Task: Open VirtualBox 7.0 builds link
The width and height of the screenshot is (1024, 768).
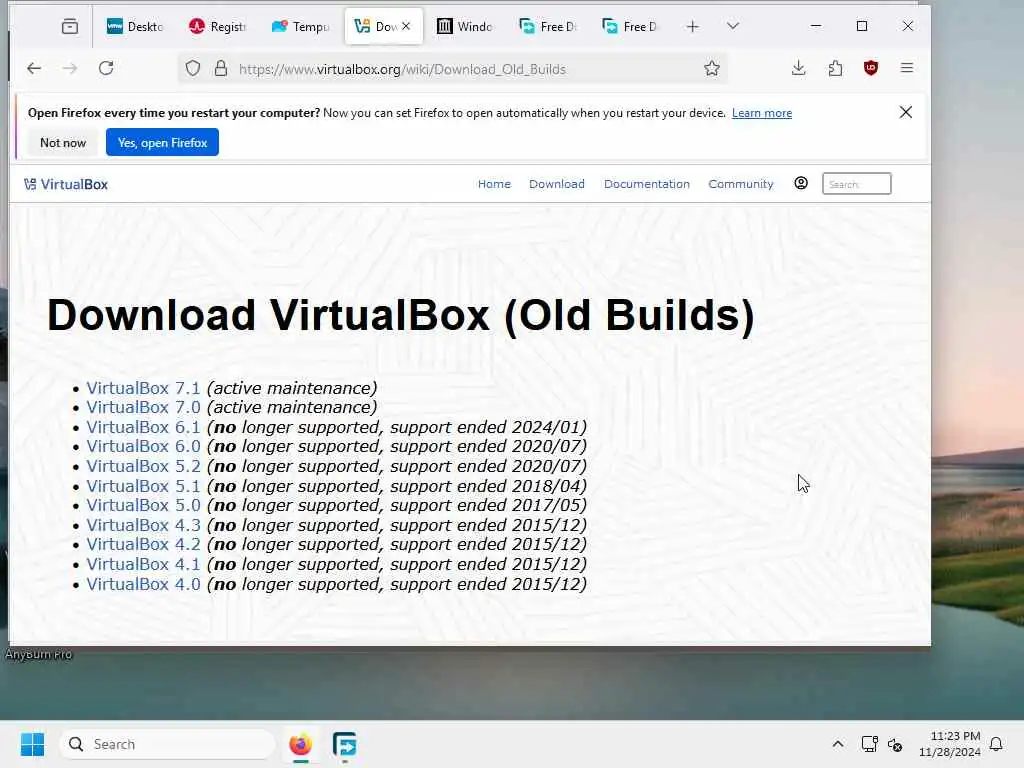Action: pyautogui.click(x=143, y=407)
